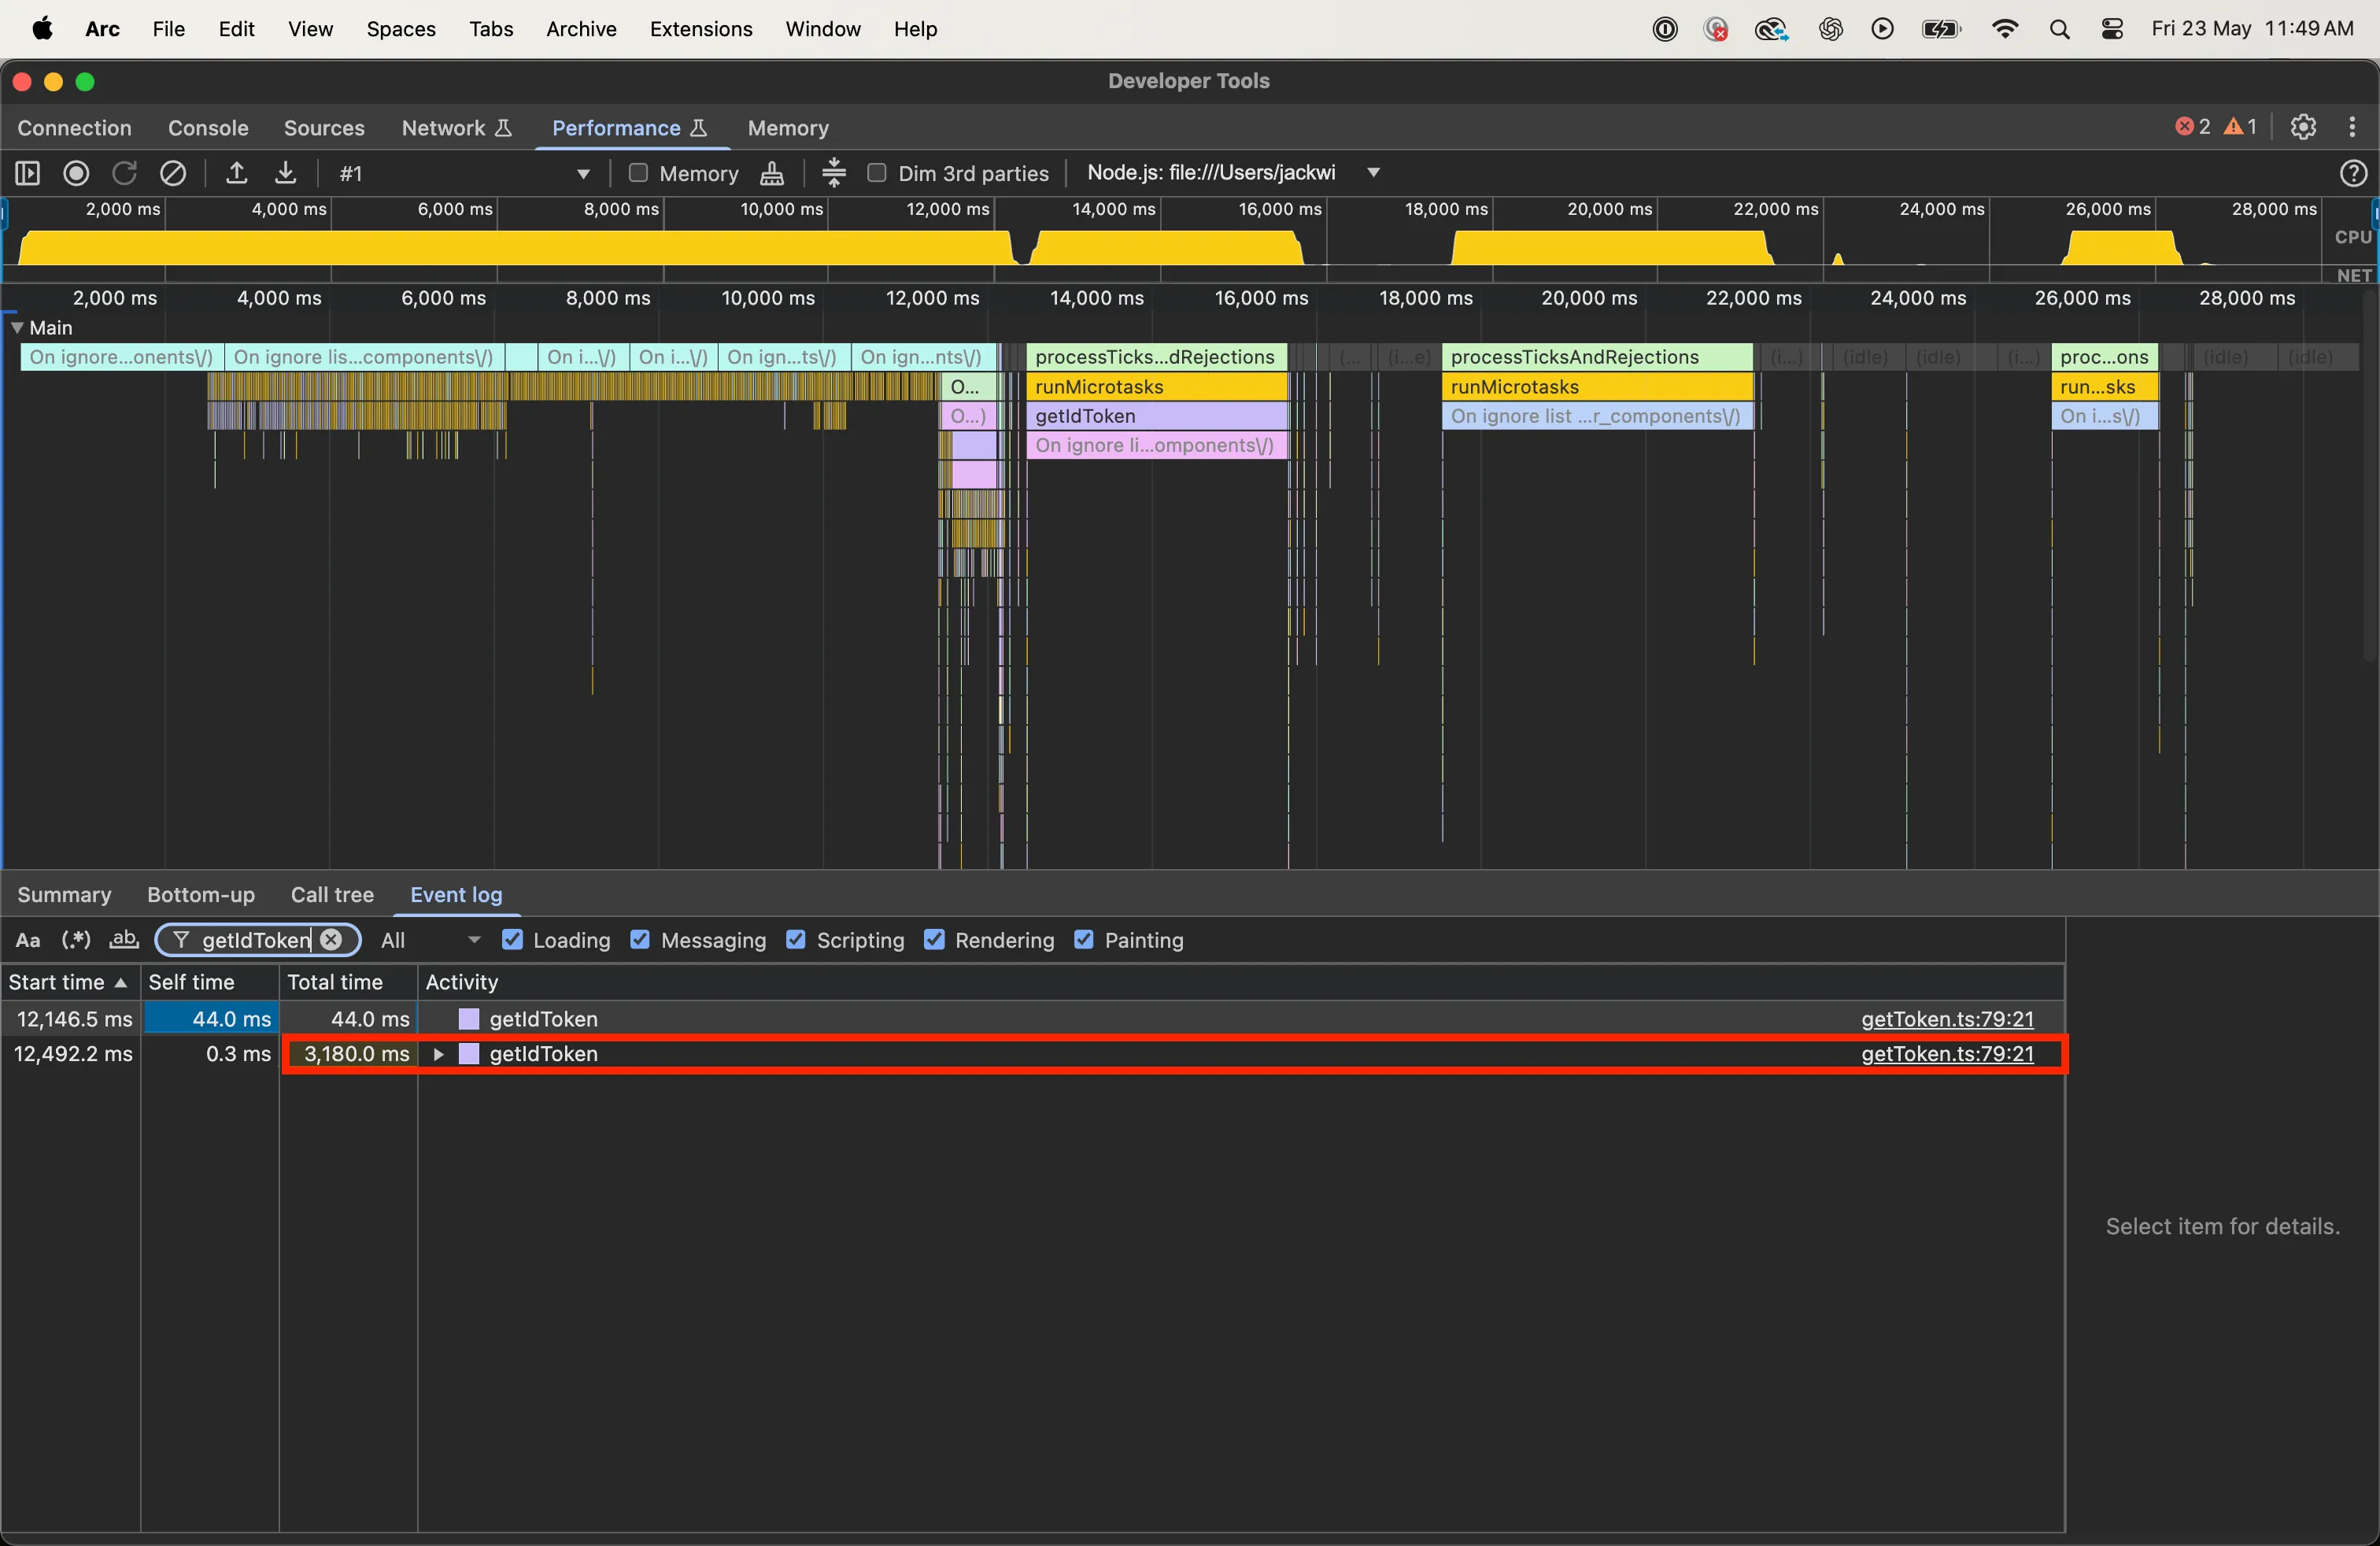Switch to the Bottom-up tab

point(201,895)
